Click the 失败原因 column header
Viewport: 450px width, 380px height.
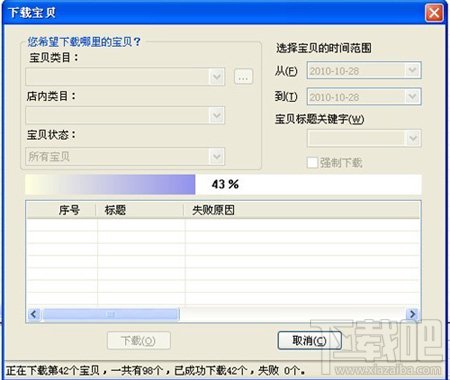[x=302, y=210]
